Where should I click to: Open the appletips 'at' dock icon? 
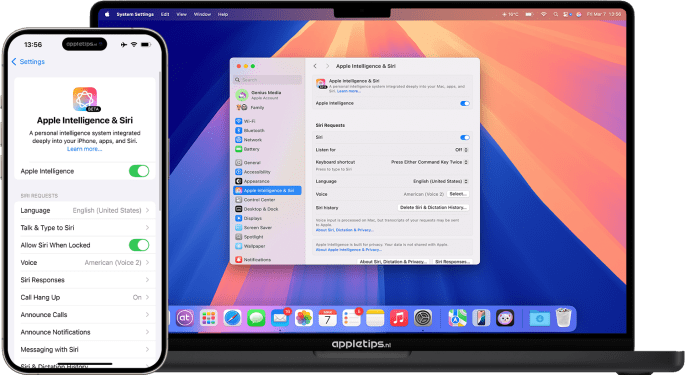(185, 318)
